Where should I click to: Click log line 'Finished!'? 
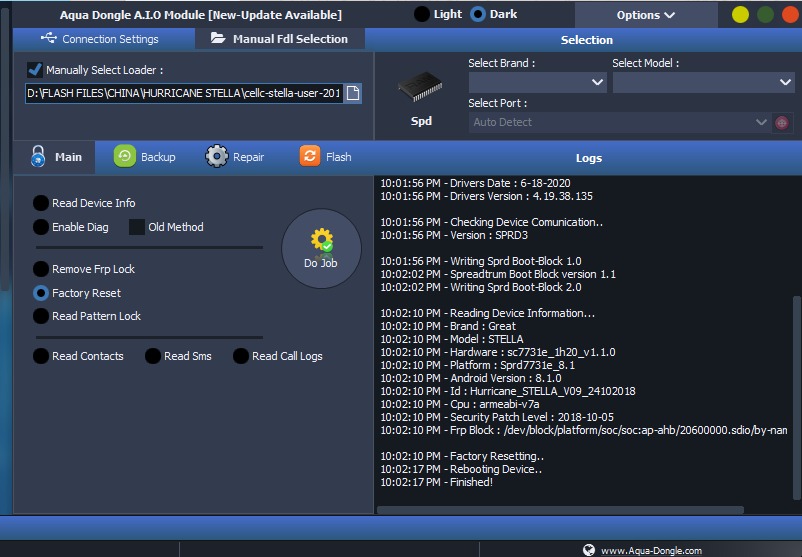coord(436,482)
